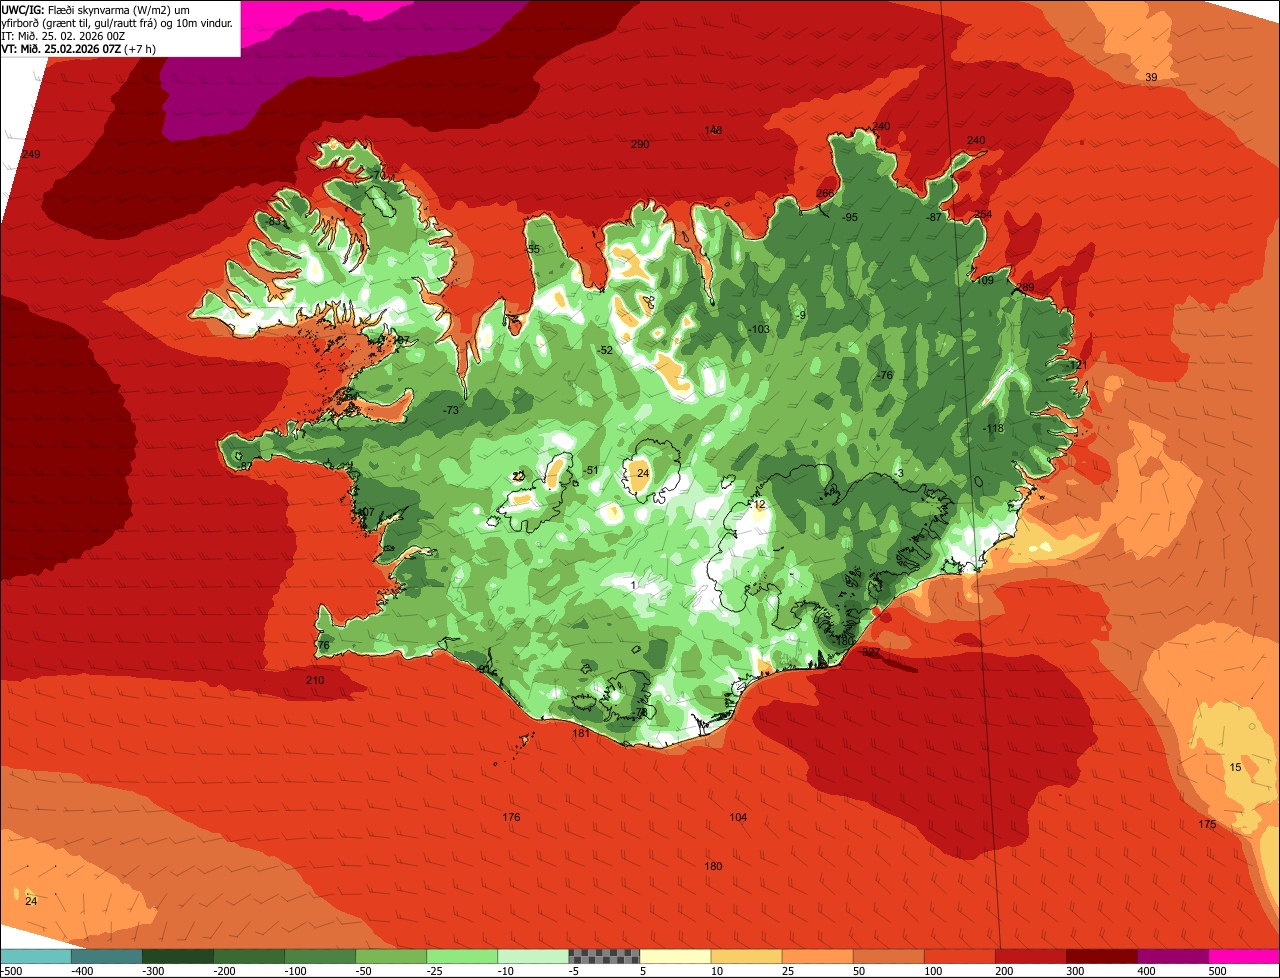This screenshot has width=1280, height=978.
Task: Select the yellow 10 to 25 legend swatch
Action: [x=746, y=956]
